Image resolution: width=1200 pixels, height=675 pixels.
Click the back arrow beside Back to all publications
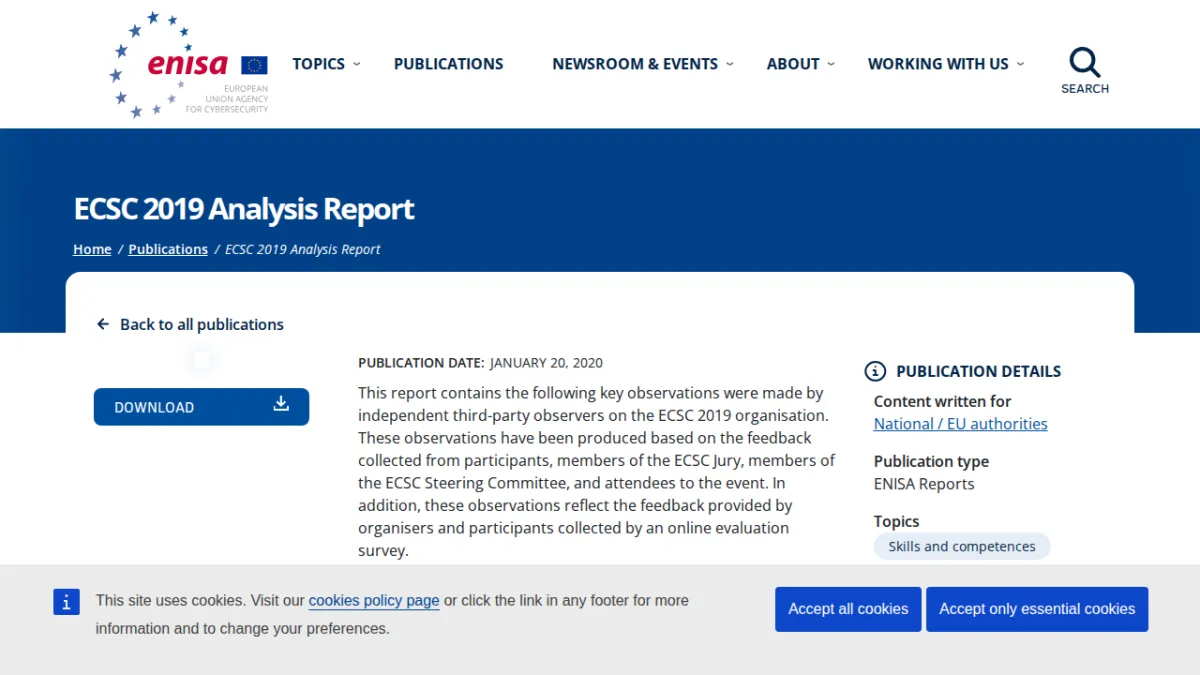(102, 324)
